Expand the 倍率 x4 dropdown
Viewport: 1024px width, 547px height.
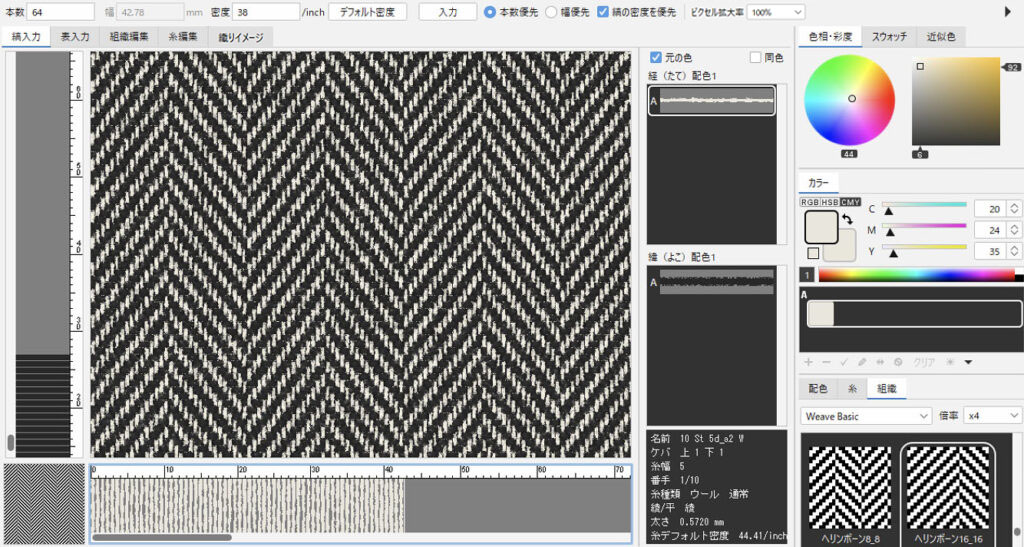click(x=991, y=415)
